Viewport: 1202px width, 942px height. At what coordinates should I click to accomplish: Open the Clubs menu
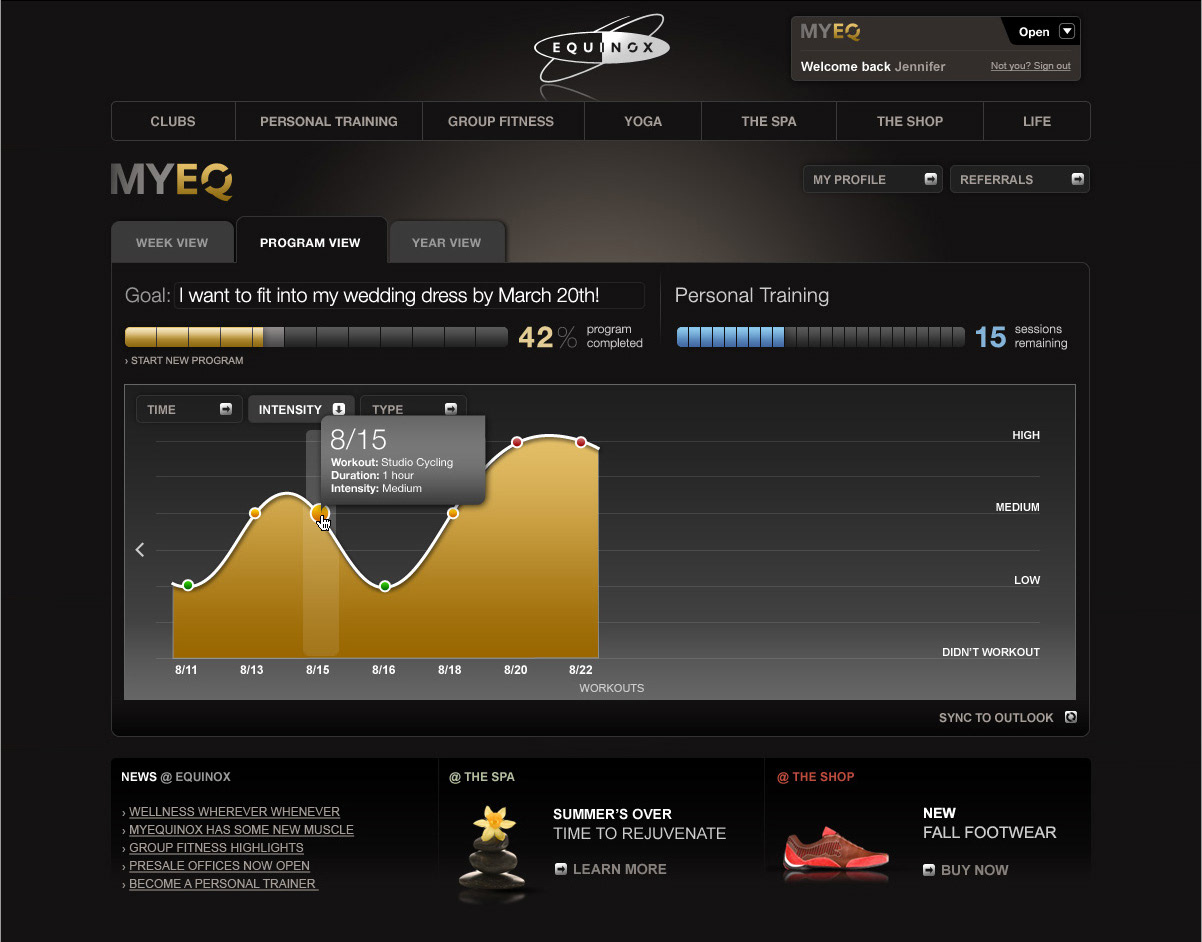tap(173, 121)
